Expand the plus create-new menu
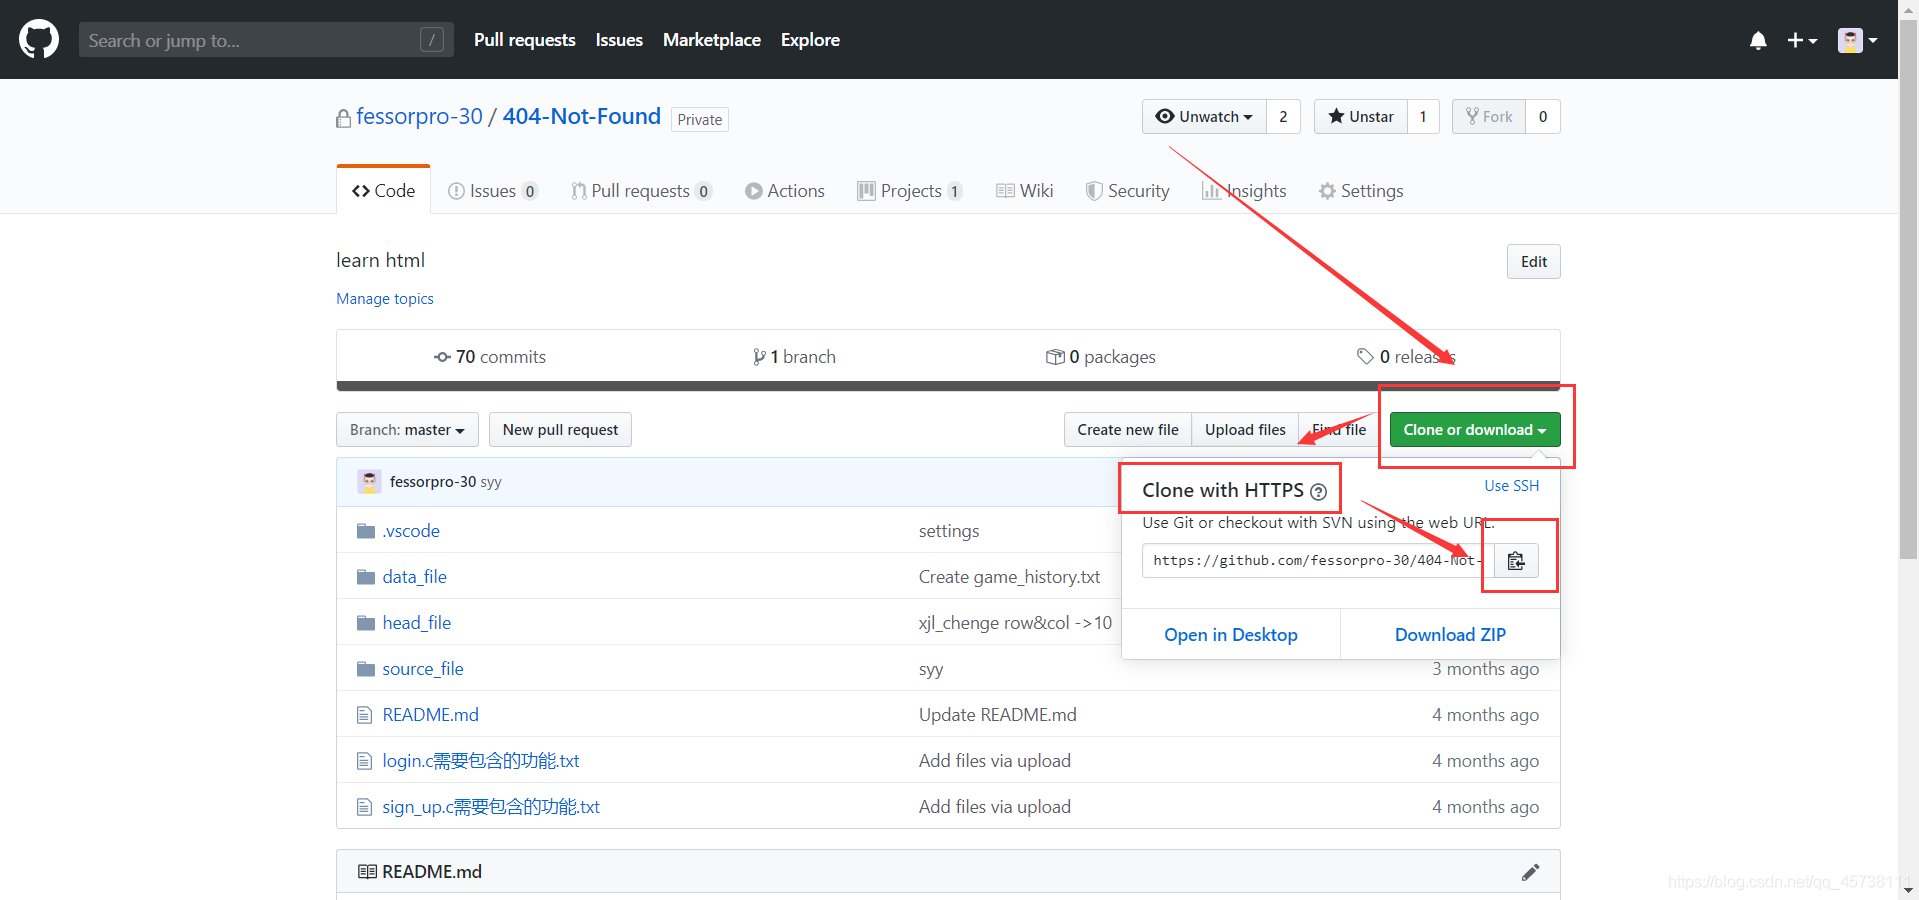Screen dimensions: 1919x900 pyautogui.click(x=1802, y=40)
